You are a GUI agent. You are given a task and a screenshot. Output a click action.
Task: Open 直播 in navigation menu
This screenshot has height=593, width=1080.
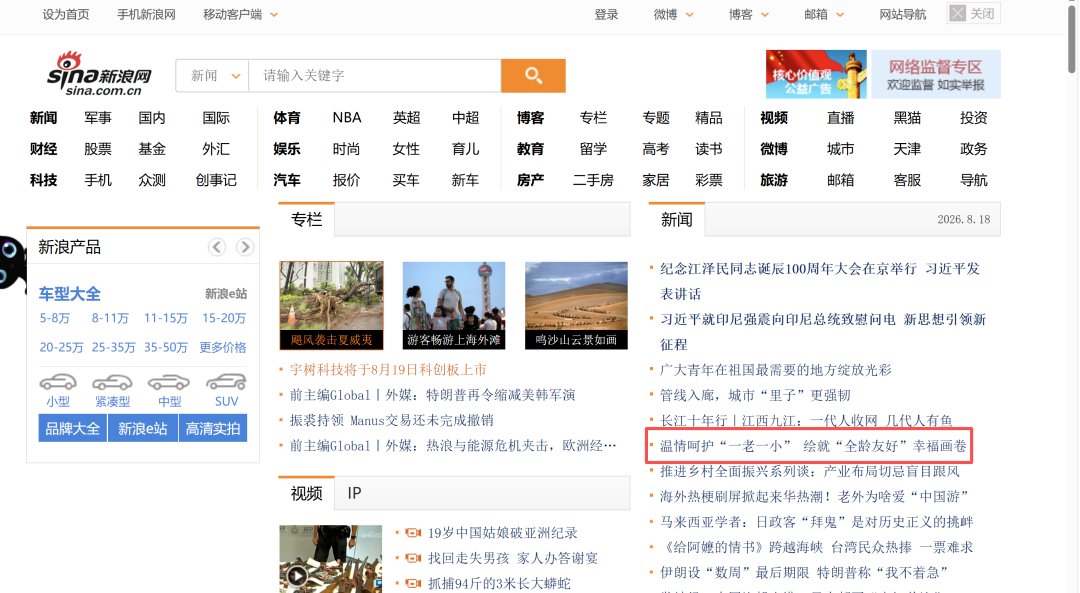pyautogui.click(x=840, y=118)
